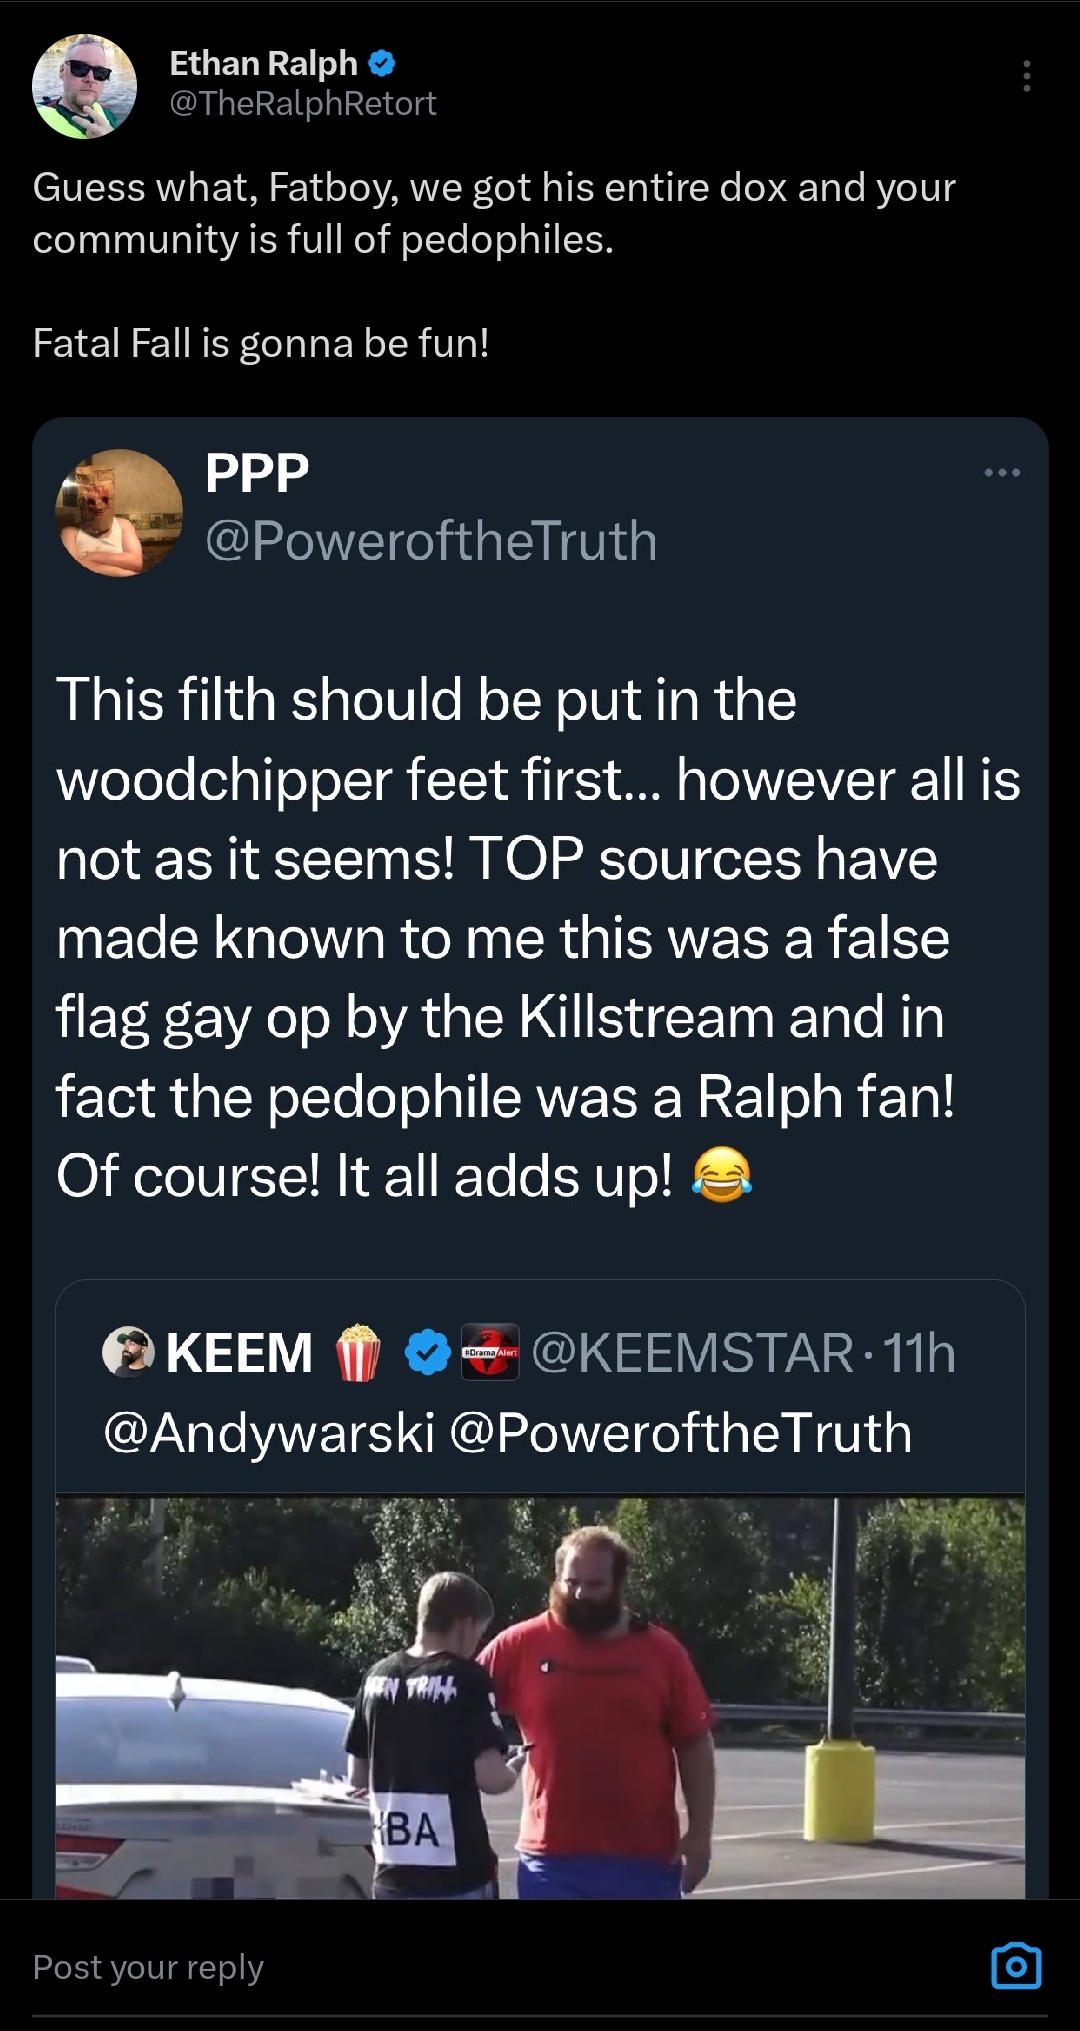Open the three-dot post options menu
Viewport: 1080px width, 2031px height.
pos(1026,76)
